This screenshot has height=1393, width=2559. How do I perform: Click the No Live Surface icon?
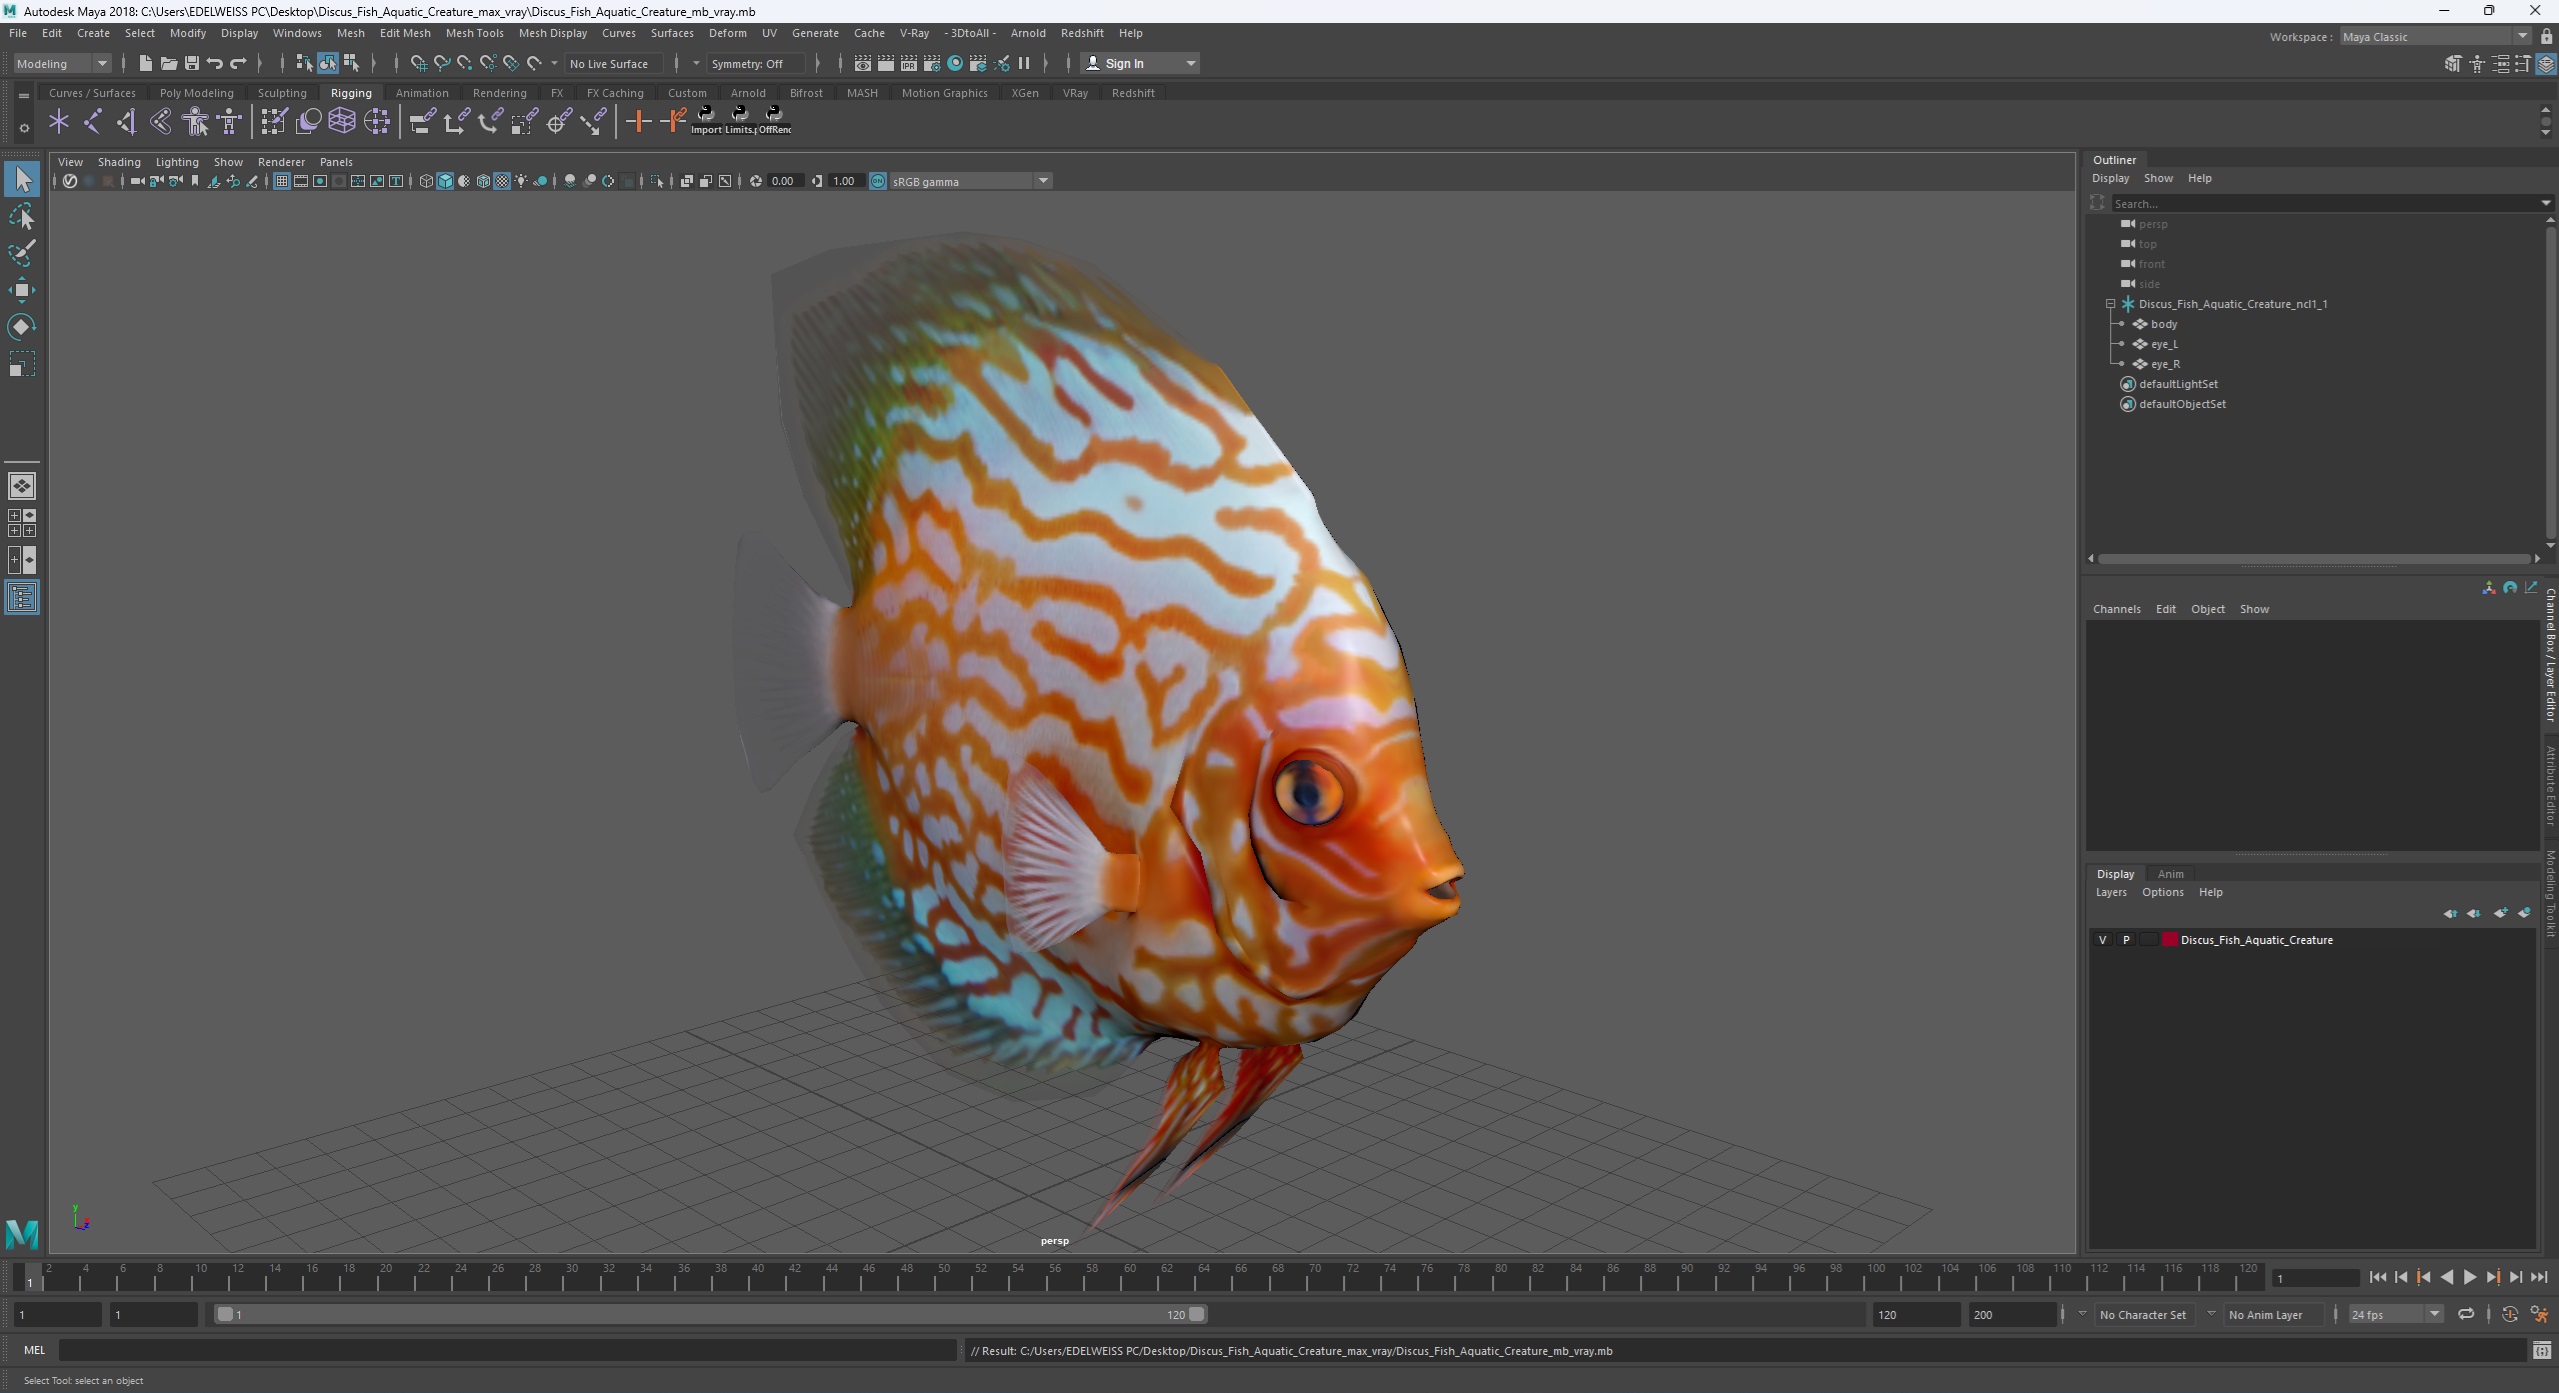click(x=612, y=63)
